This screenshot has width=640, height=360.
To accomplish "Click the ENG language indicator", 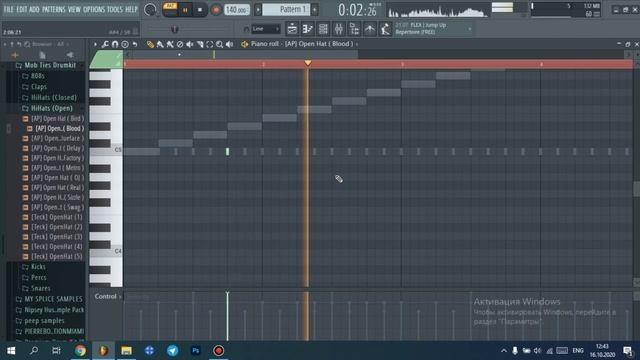I will click(x=578, y=351).
